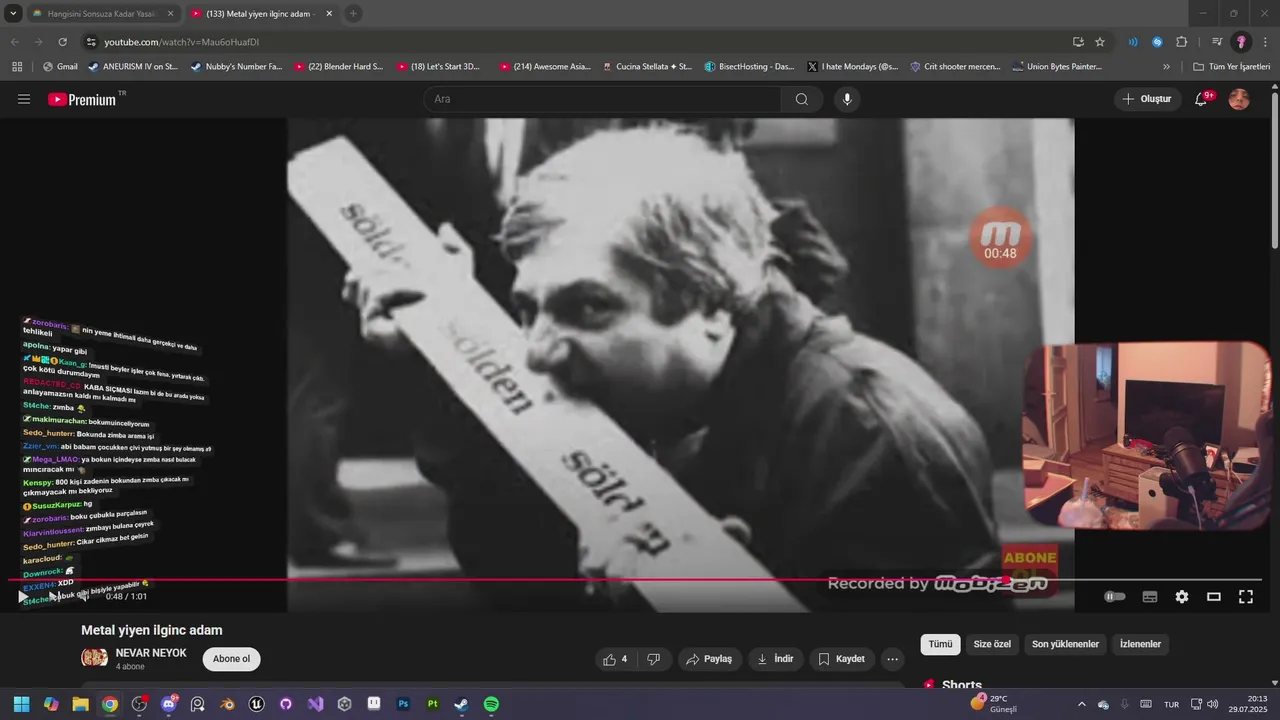Open Photoshop from the taskbar
This screenshot has width=1280, height=720.
coord(403,704)
